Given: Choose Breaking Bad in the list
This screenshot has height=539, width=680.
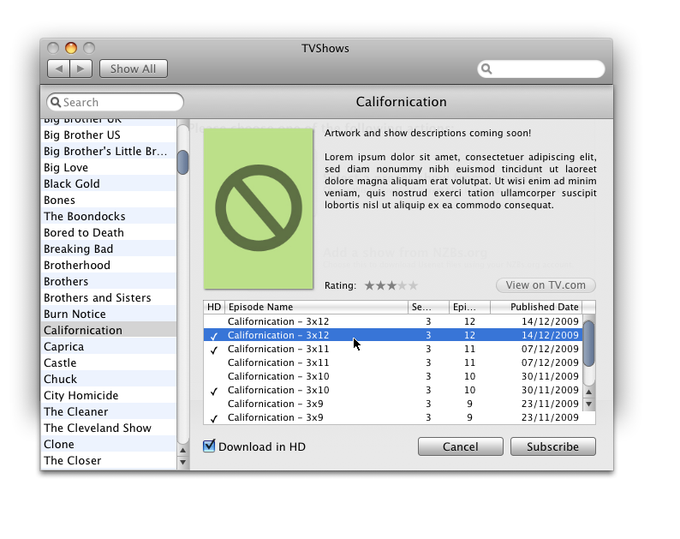Looking at the screenshot, I should coord(109,248).
